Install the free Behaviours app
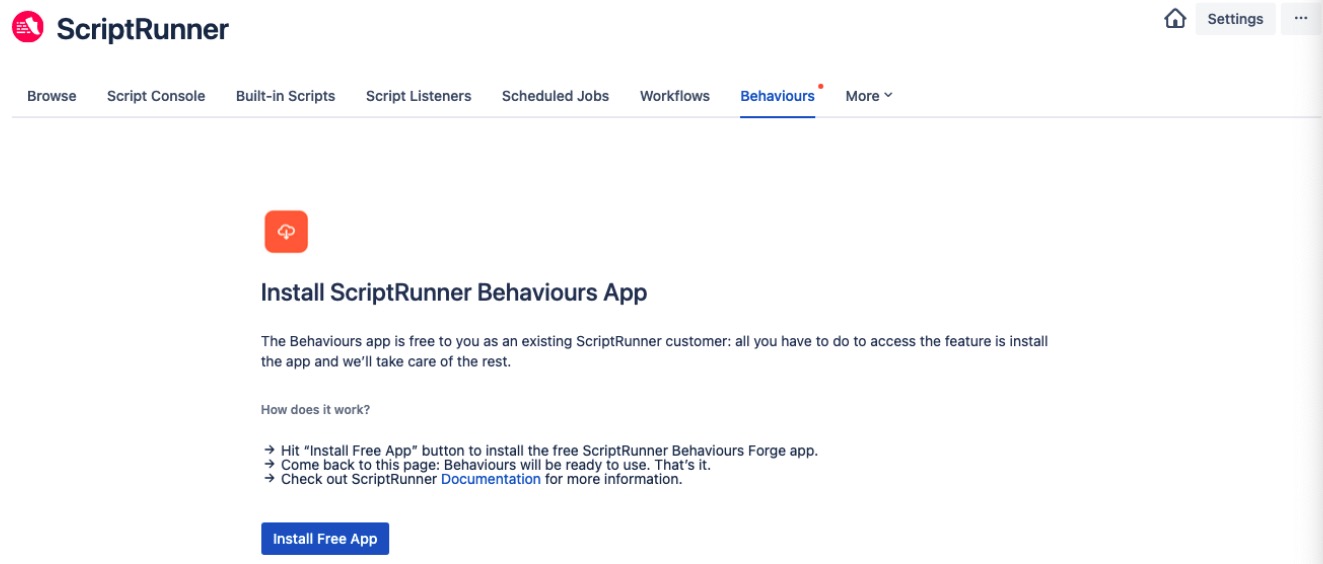 [325, 538]
